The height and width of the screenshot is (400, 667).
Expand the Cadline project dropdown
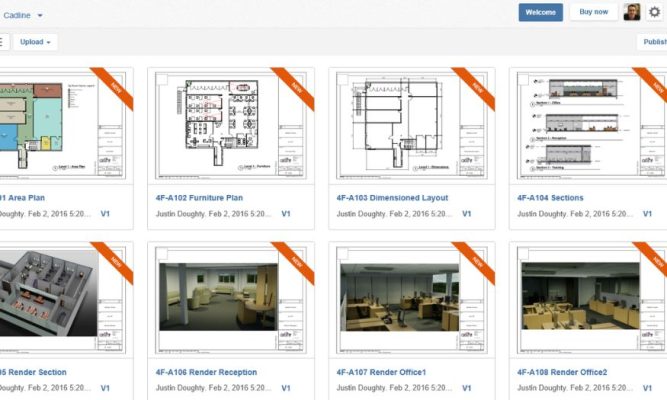[40, 16]
